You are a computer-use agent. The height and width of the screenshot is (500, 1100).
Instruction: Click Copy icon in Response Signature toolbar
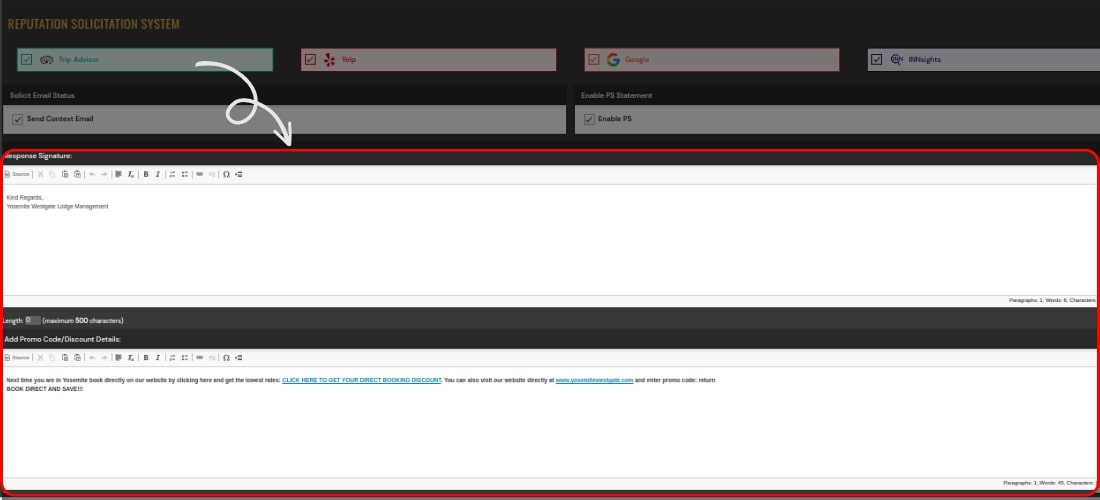52,174
